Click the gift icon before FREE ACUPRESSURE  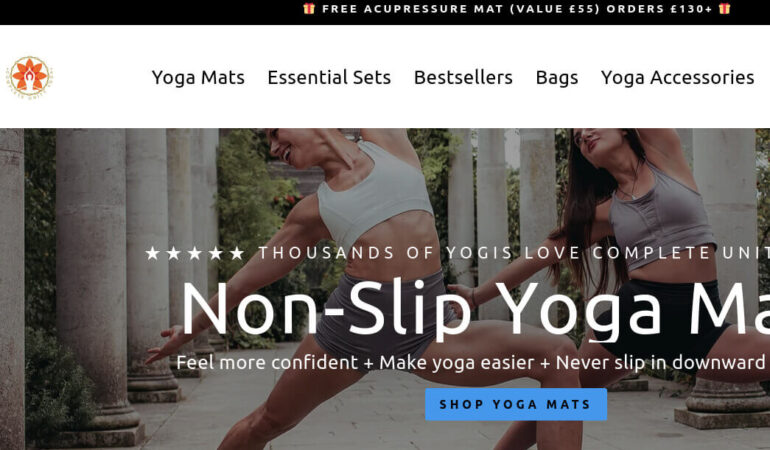(x=309, y=8)
